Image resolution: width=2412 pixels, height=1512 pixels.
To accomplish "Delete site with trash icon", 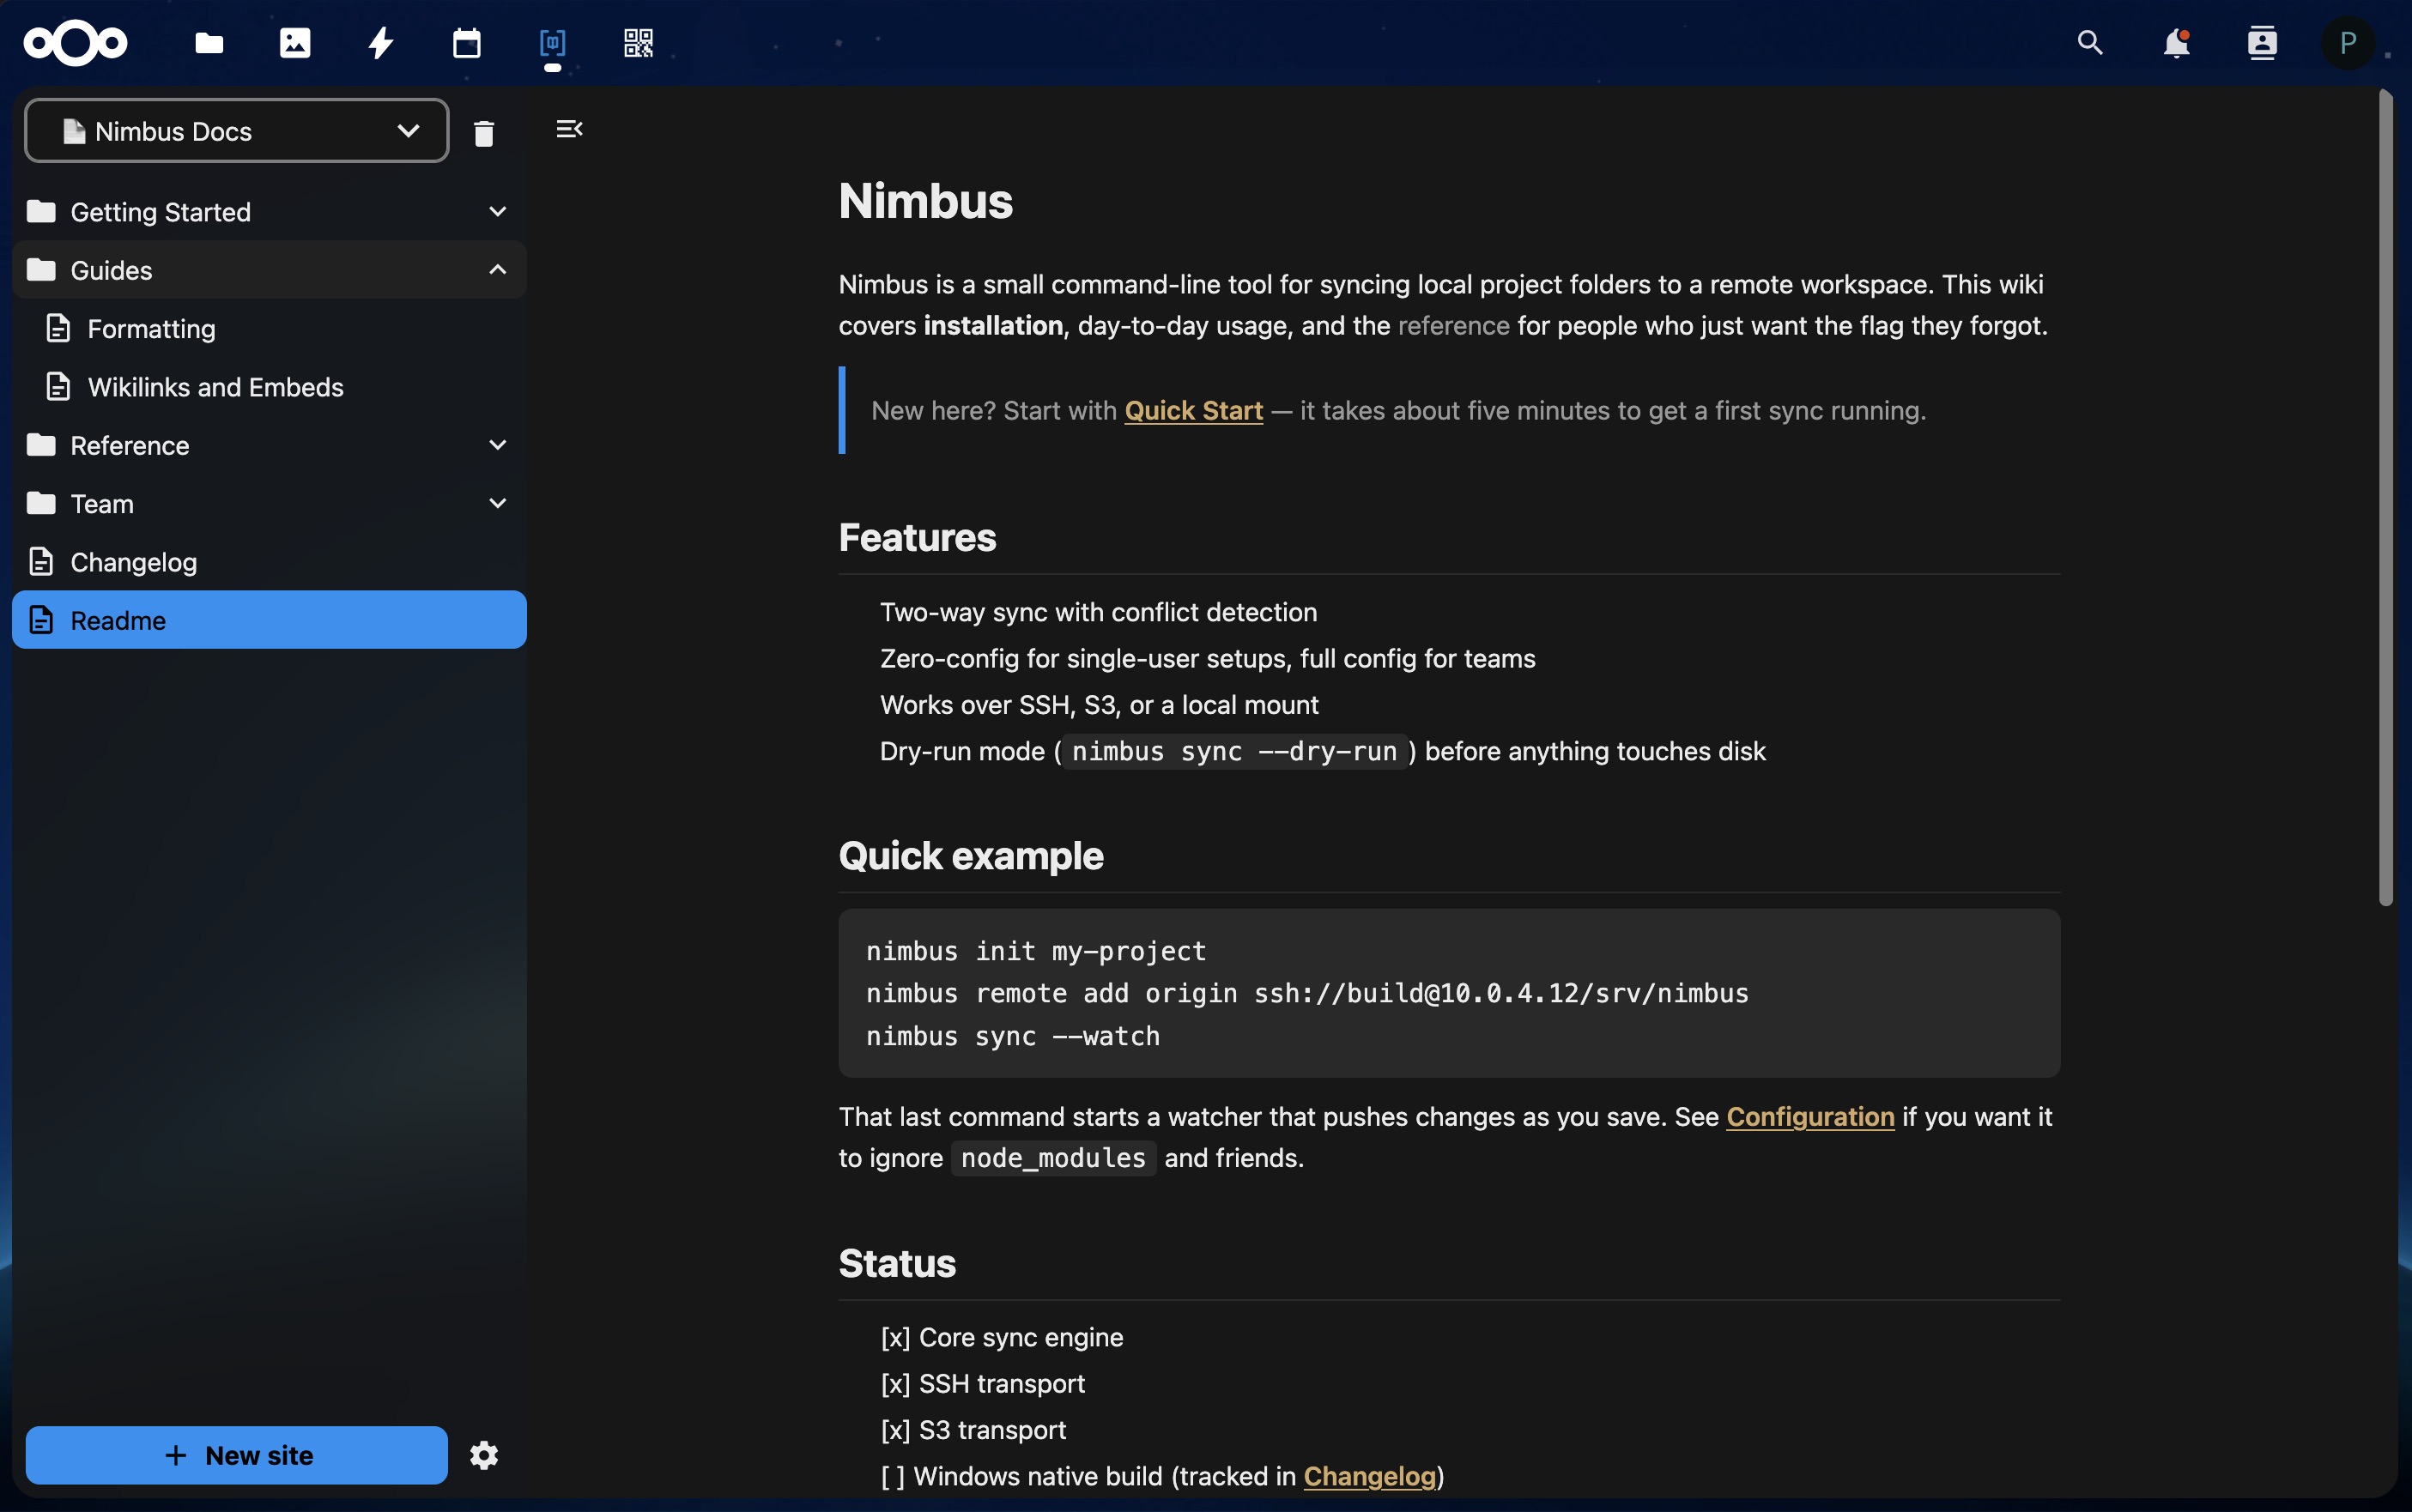I will pyautogui.click(x=484, y=132).
